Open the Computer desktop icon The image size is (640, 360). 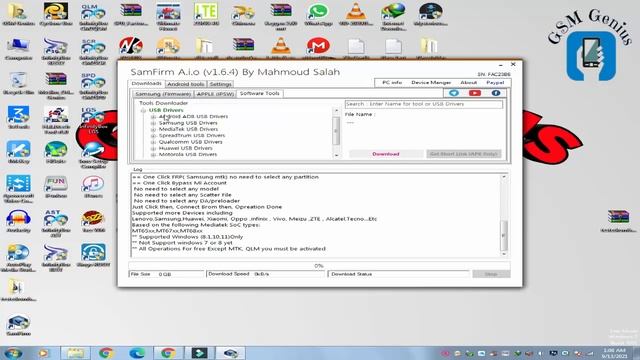(18, 49)
